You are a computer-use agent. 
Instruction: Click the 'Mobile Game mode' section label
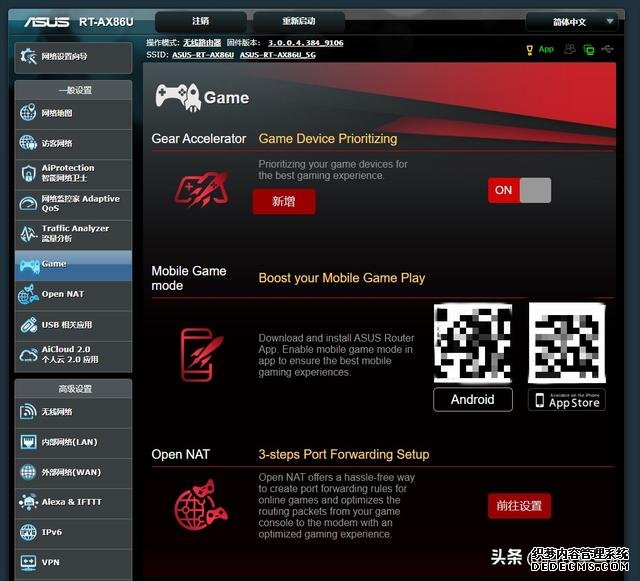click(x=189, y=278)
